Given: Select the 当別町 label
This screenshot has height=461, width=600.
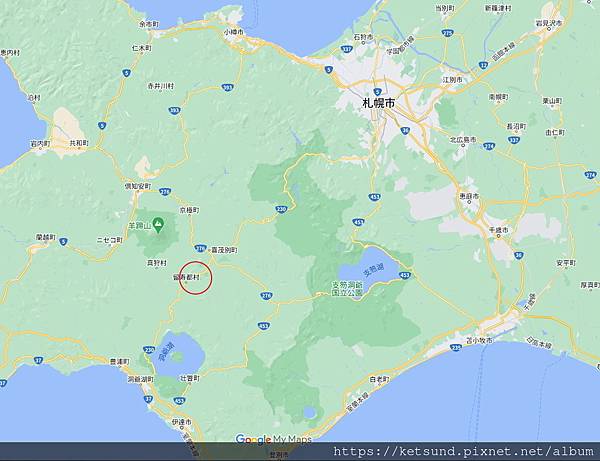Looking at the screenshot, I should tap(445, 8).
